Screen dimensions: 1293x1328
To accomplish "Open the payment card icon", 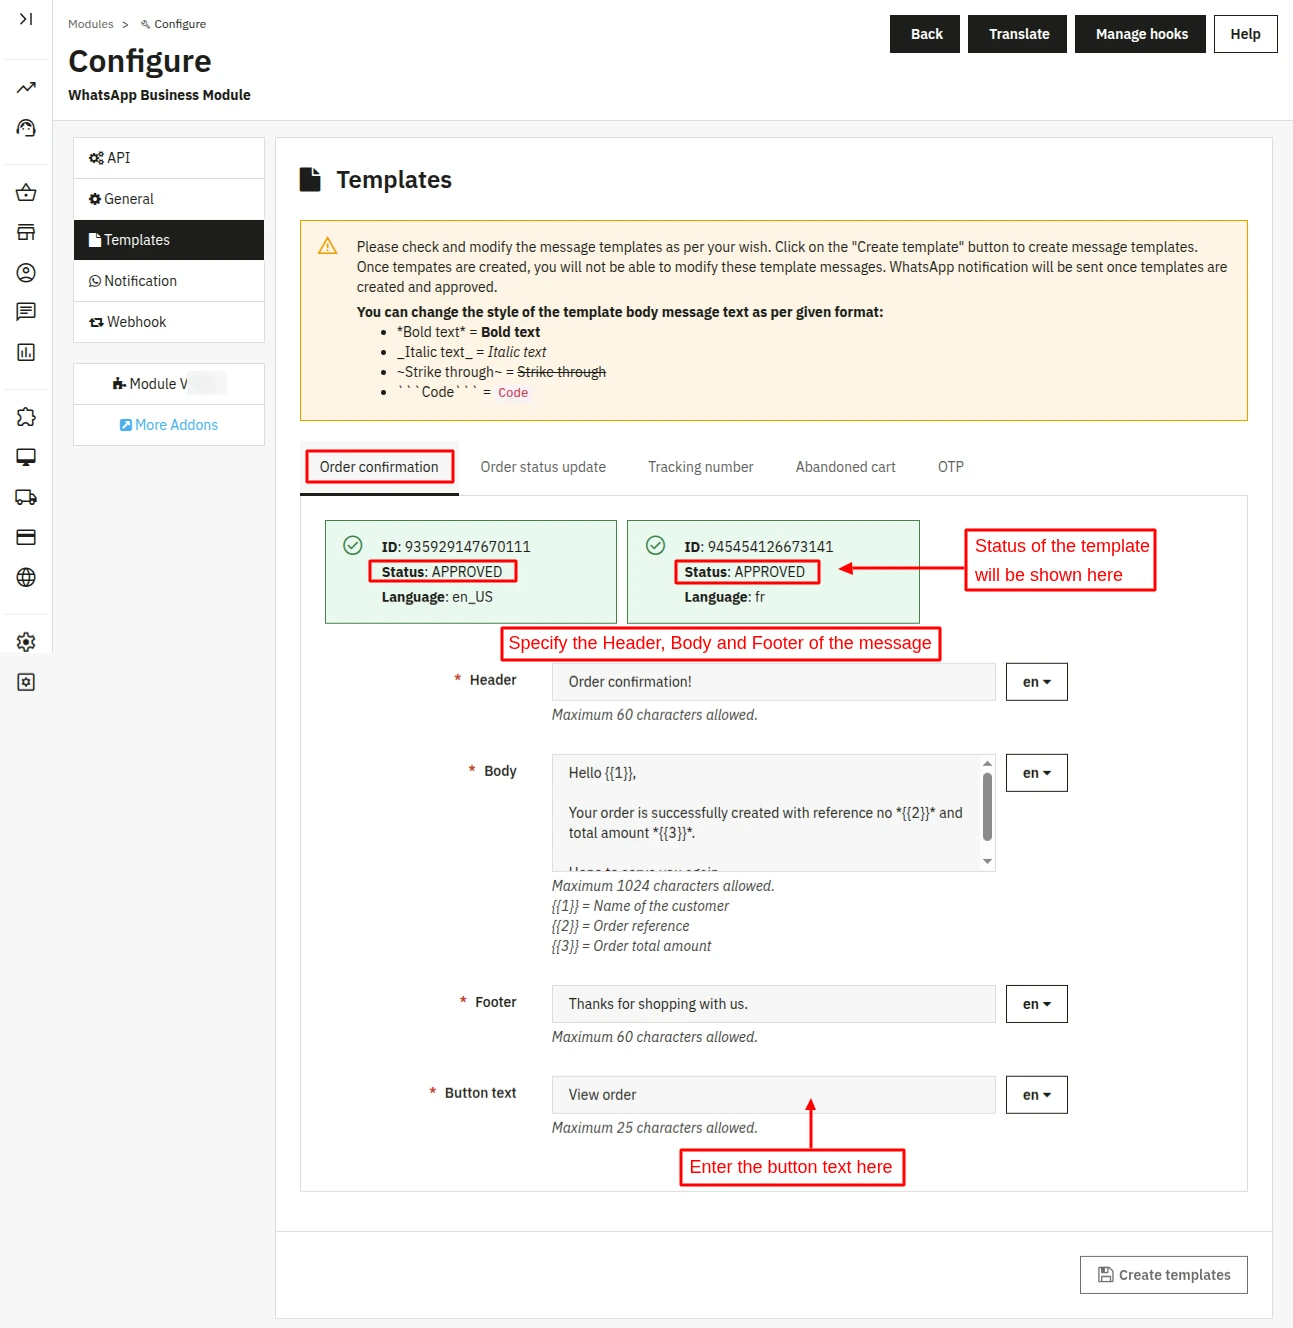I will pyautogui.click(x=26, y=537).
